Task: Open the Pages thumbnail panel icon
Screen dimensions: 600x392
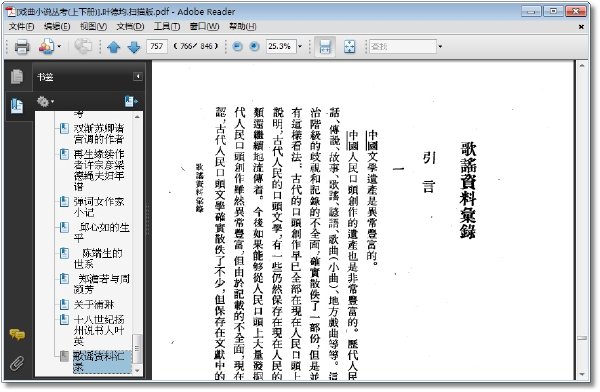Action: [x=17, y=76]
